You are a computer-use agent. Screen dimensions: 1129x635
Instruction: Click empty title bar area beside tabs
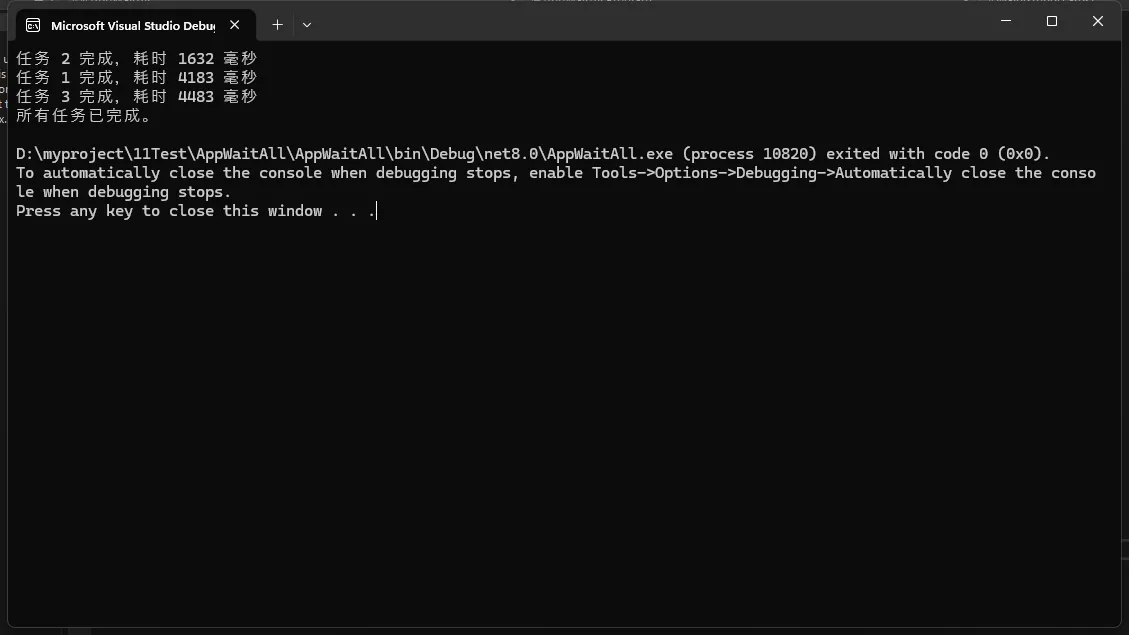650,21
